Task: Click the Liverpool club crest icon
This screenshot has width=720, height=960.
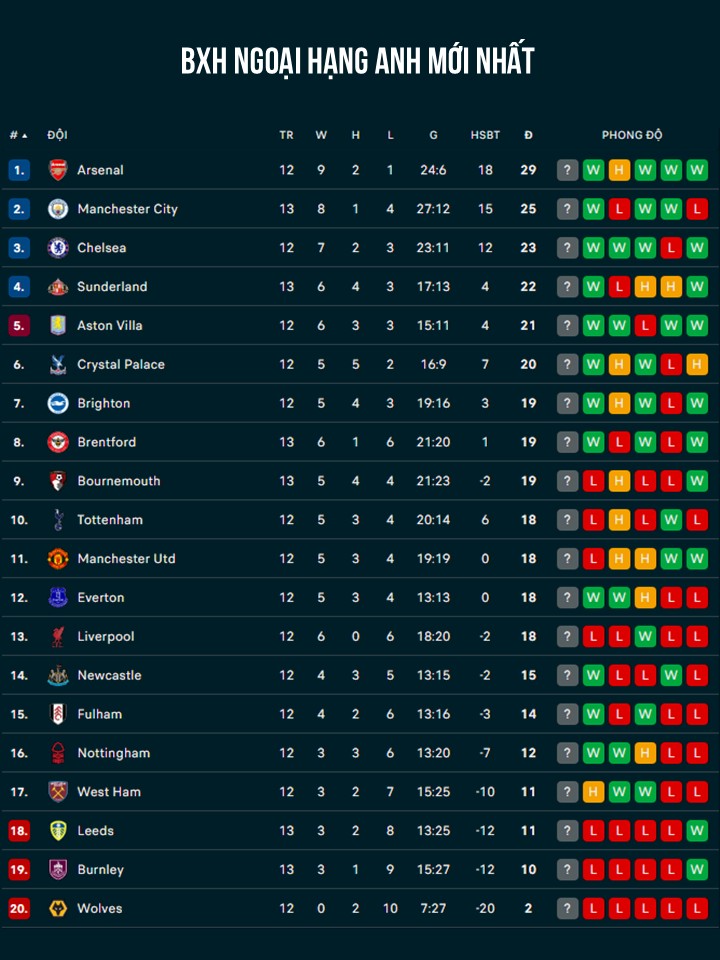Action: pos(58,636)
